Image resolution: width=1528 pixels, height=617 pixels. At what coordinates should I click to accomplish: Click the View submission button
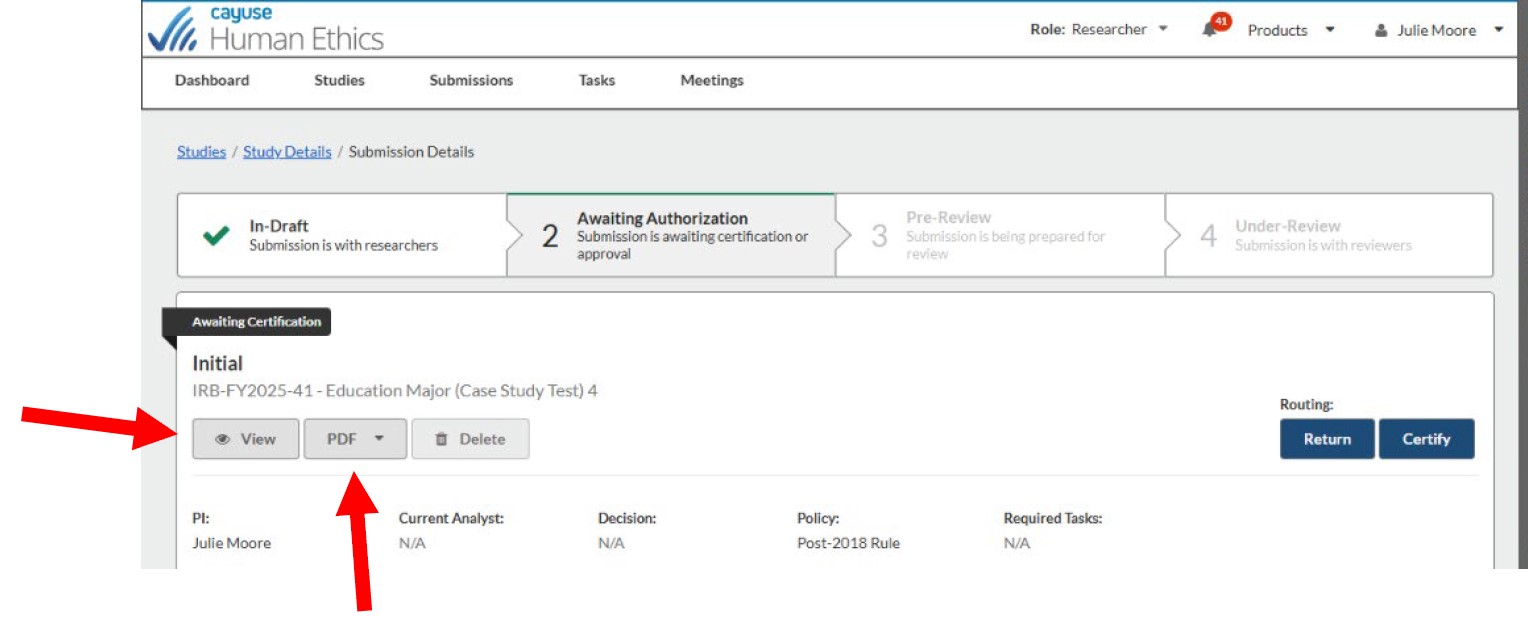point(246,439)
